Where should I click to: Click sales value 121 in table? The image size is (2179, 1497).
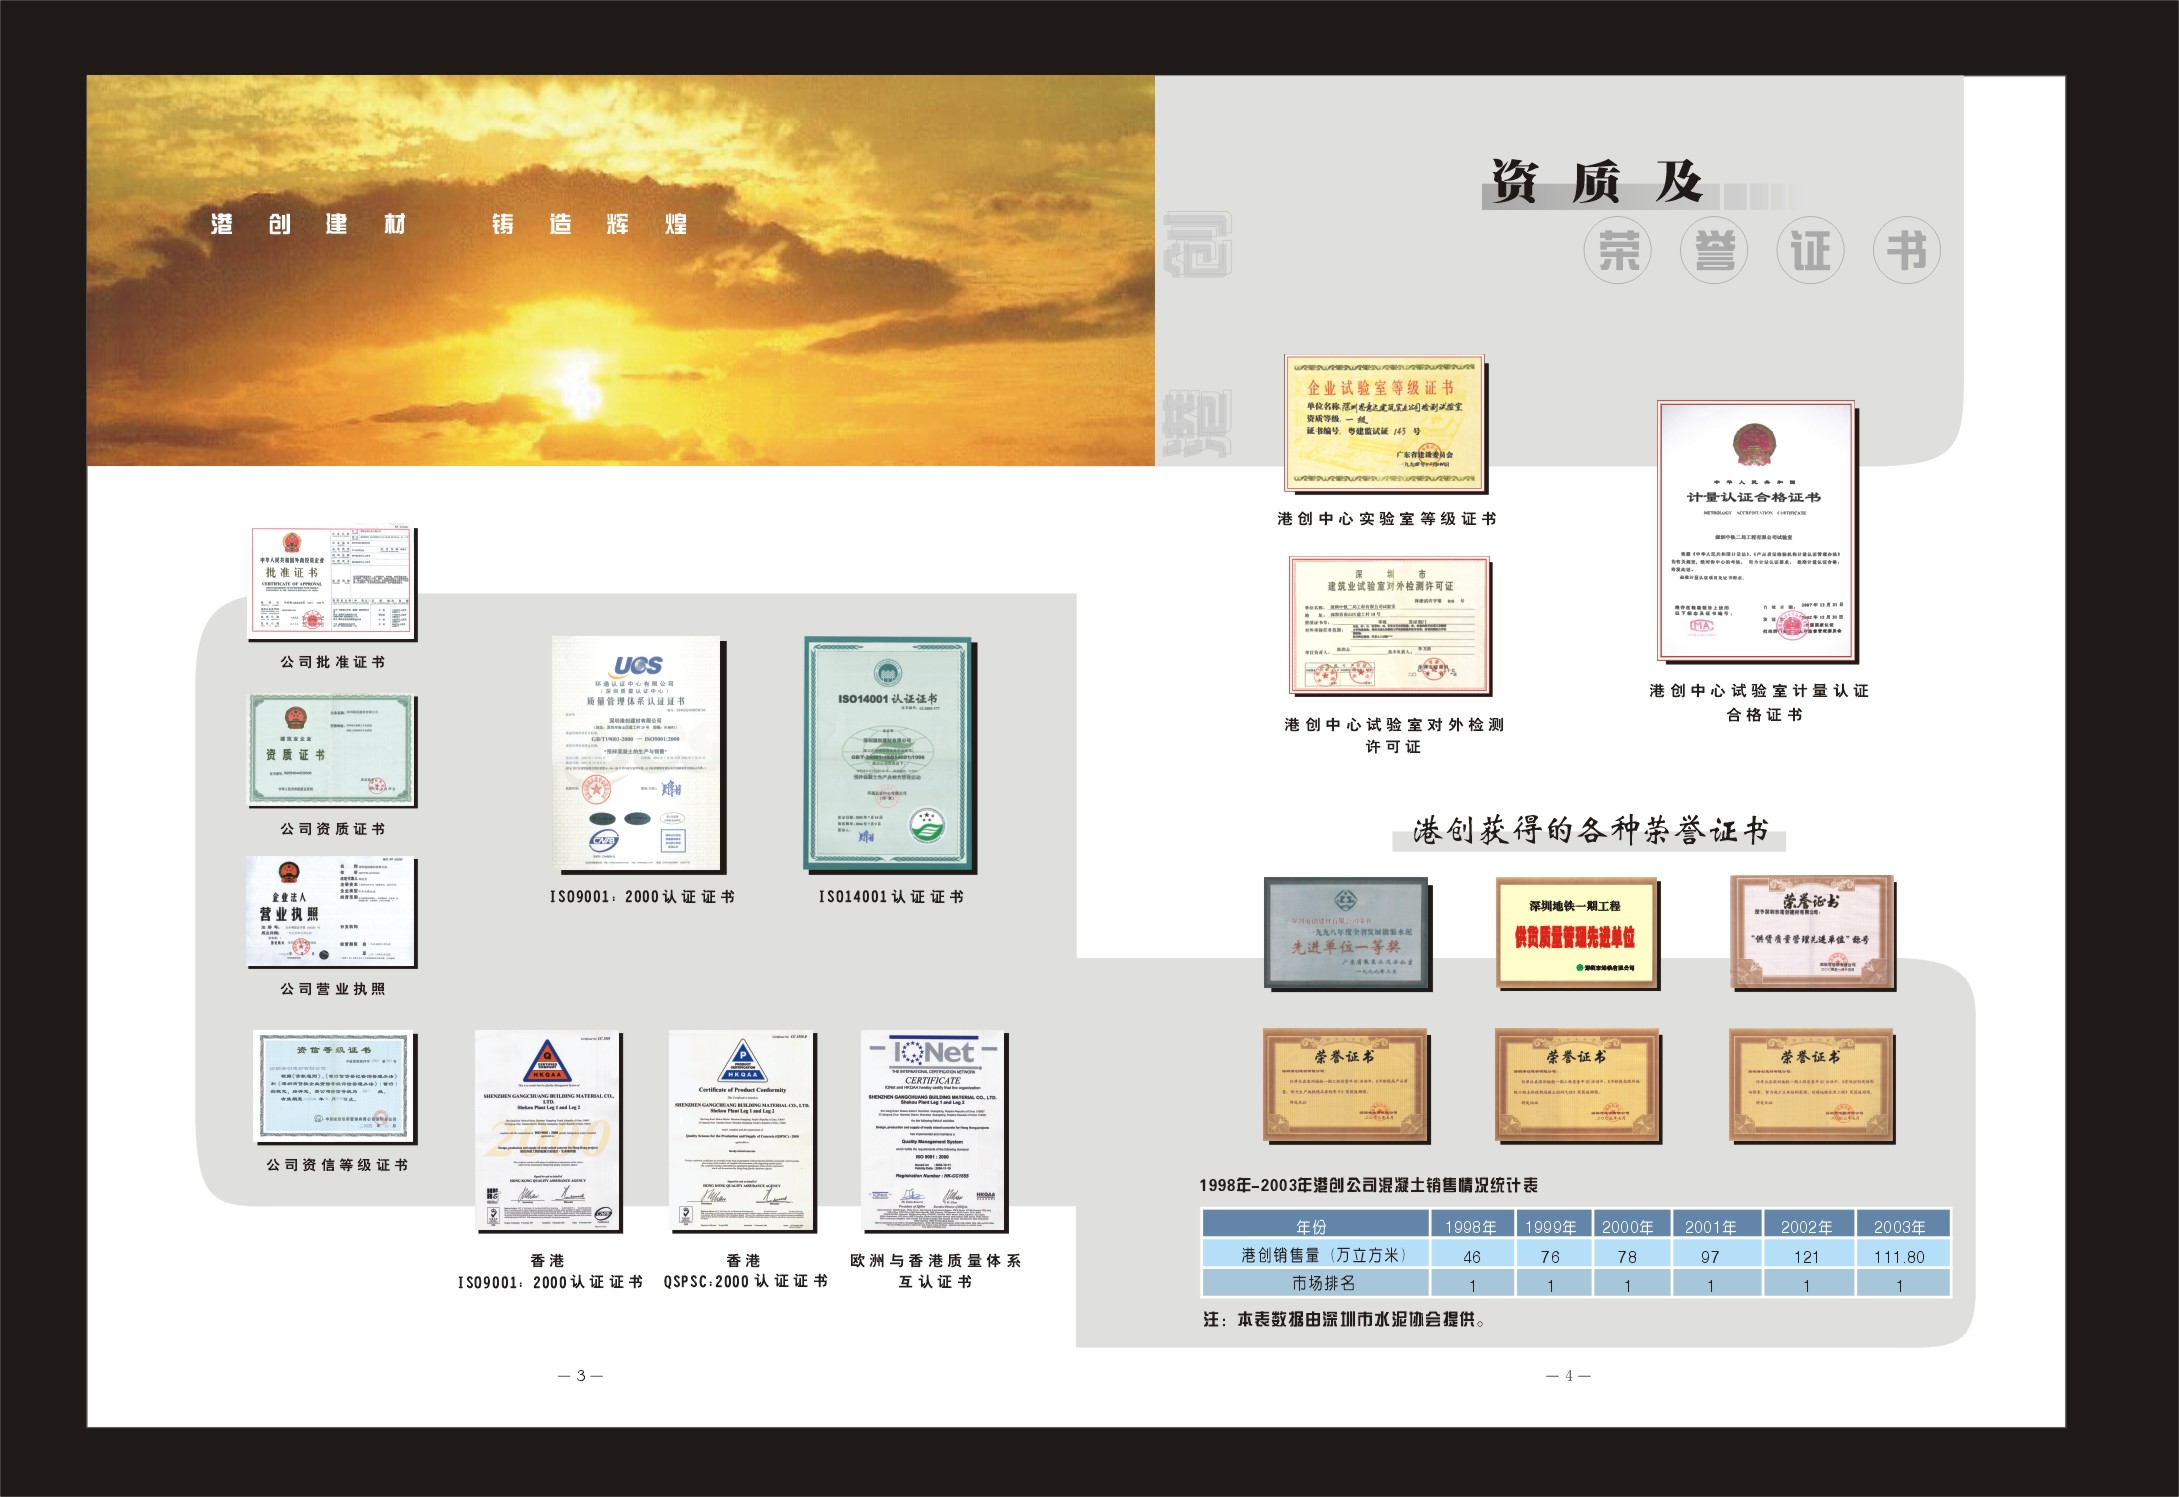click(1806, 1257)
